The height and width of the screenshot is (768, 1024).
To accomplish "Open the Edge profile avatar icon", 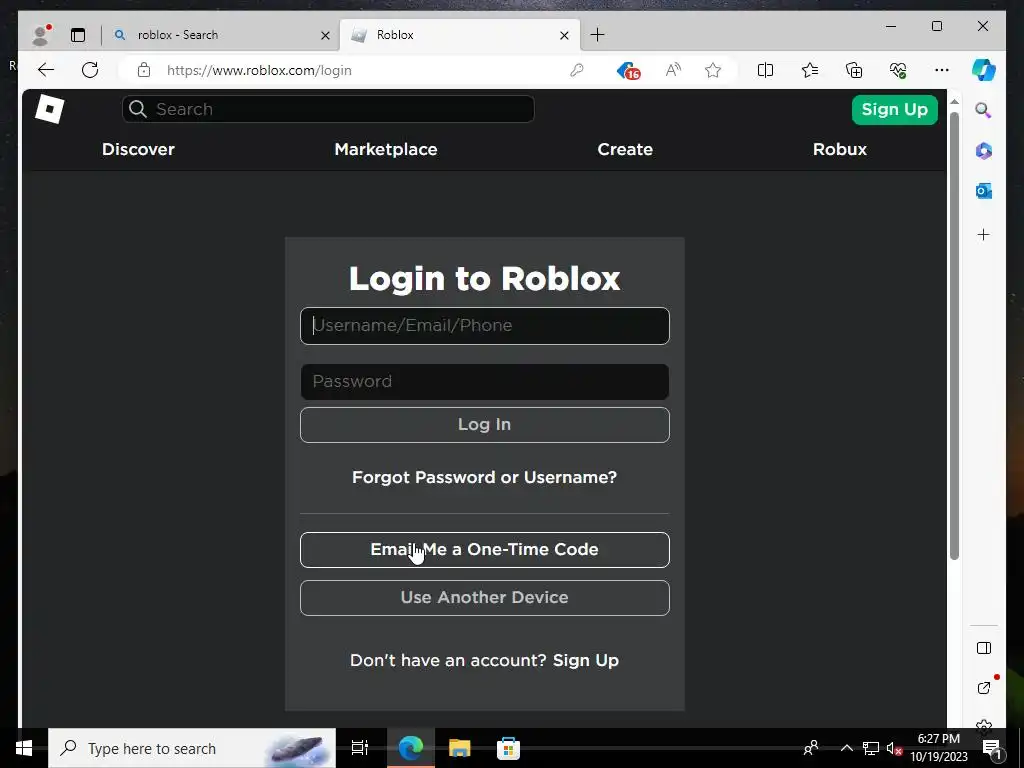I will tap(41, 35).
